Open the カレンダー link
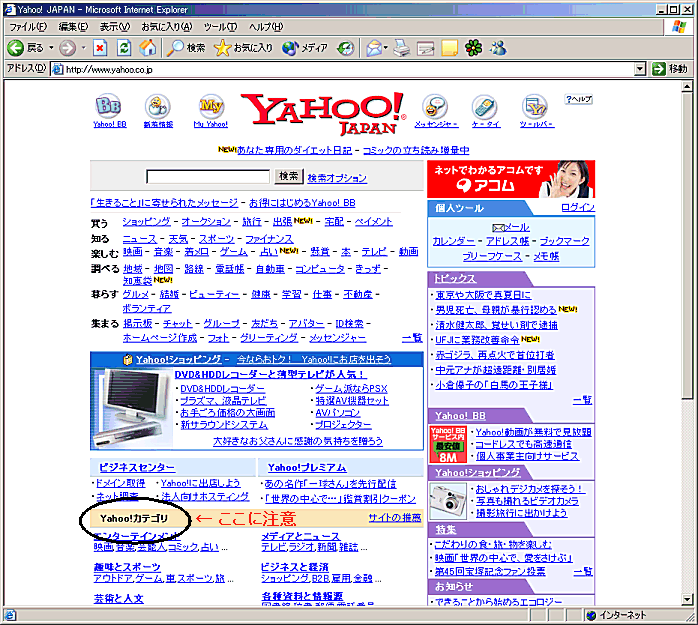 click(x=453, y=241)
